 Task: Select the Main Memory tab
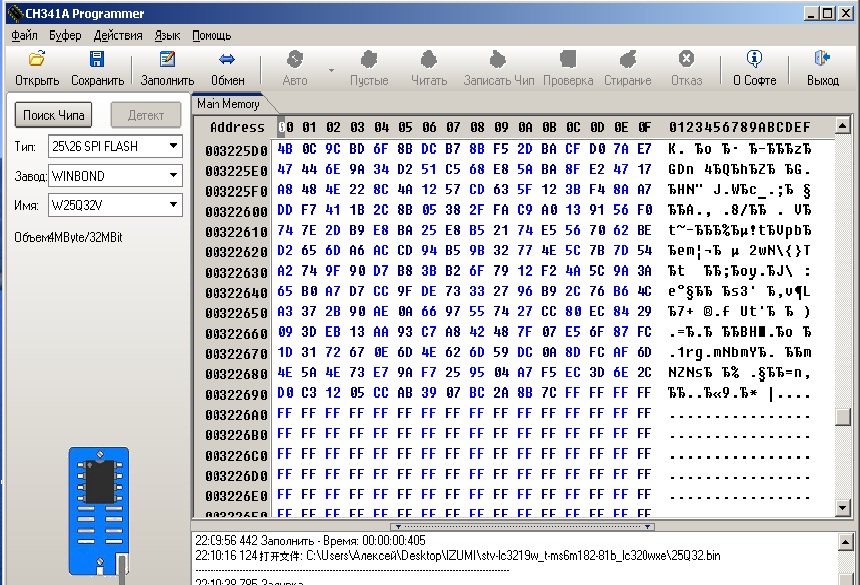pos(228,104)
